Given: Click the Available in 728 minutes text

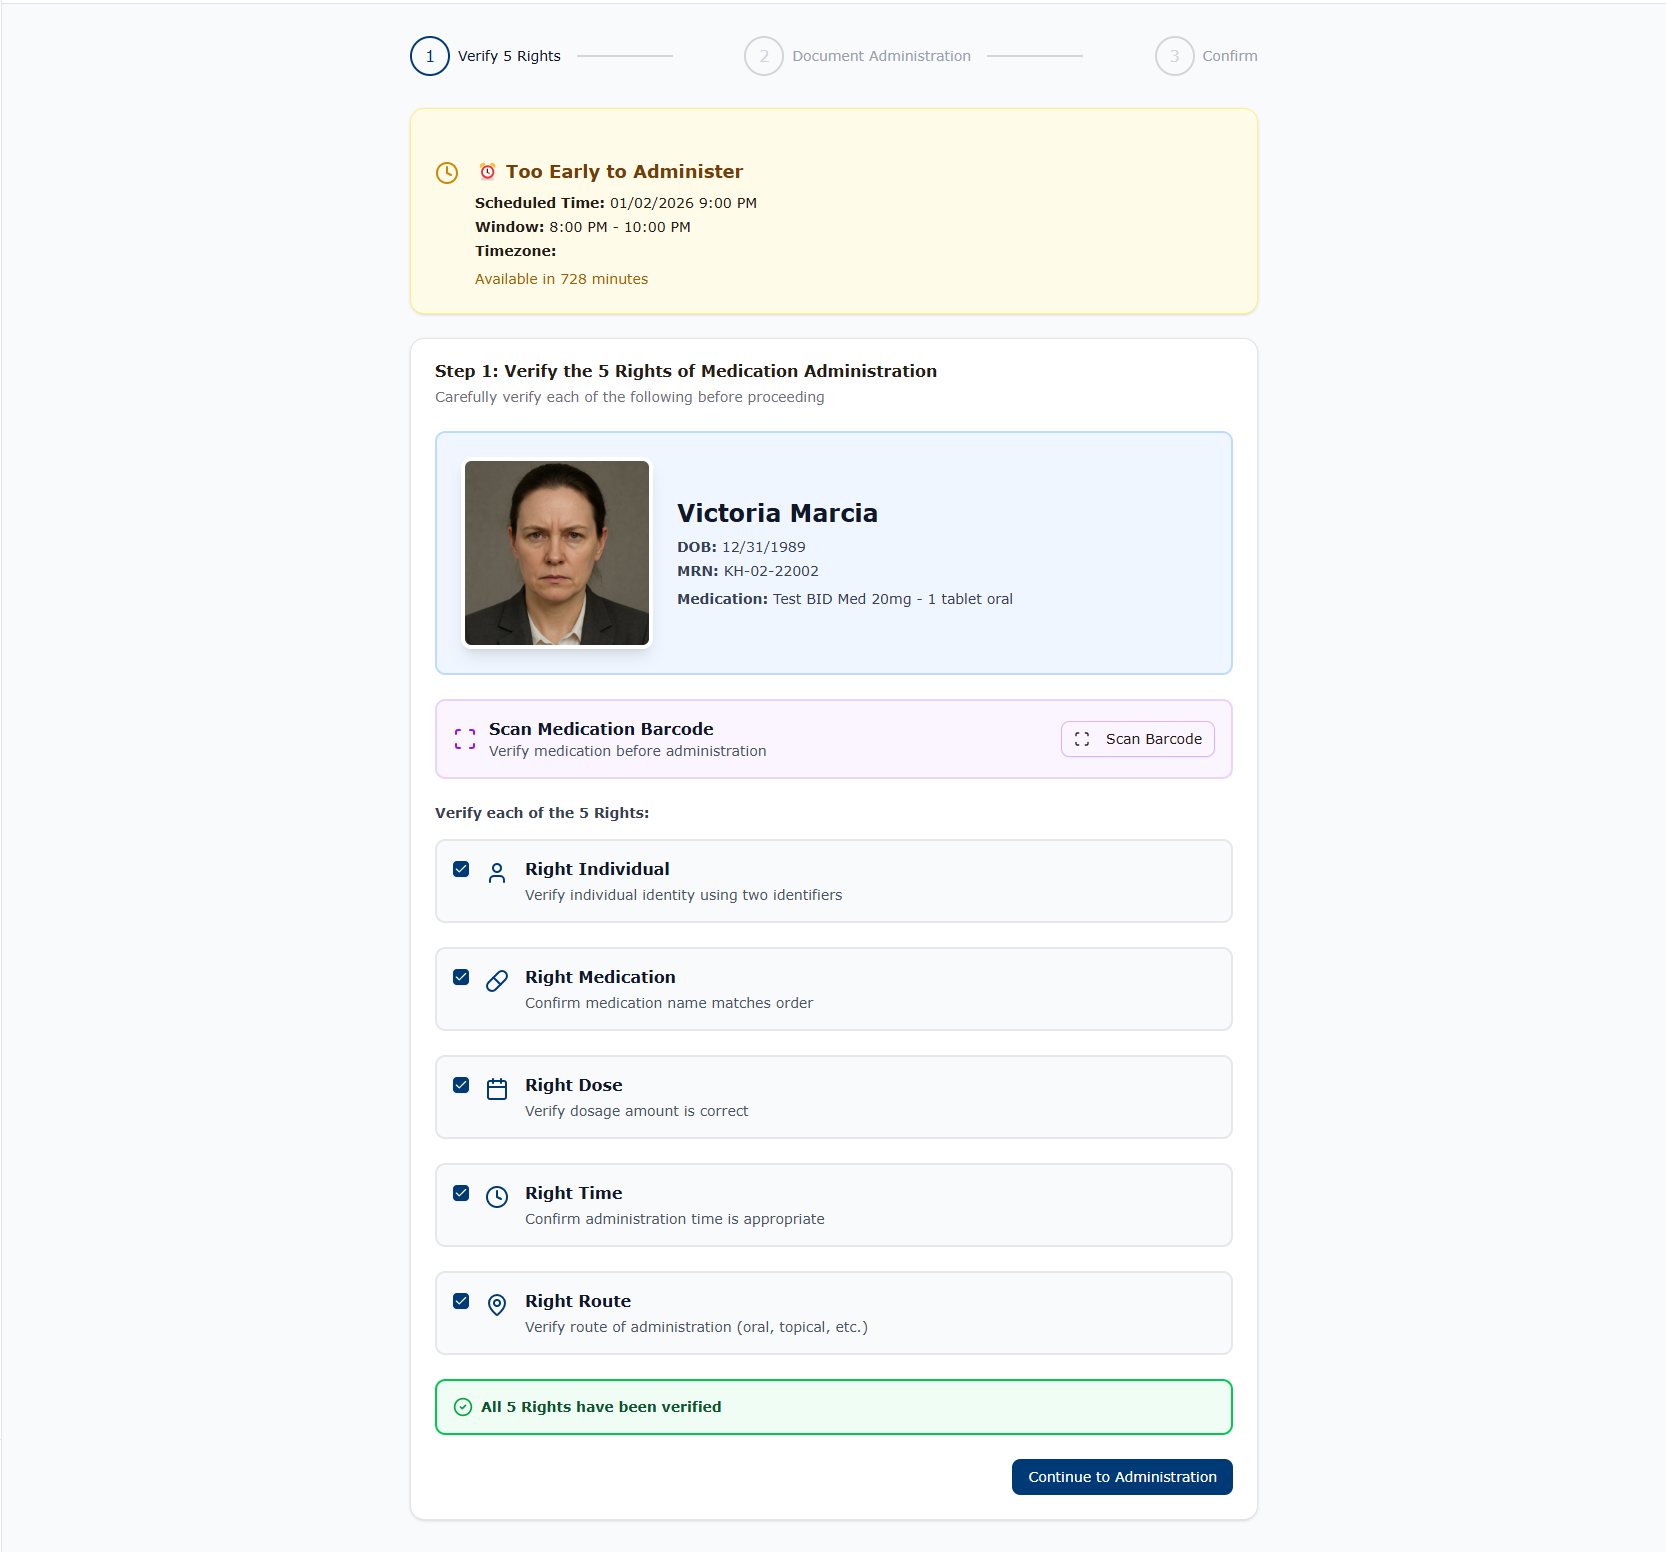Looking at the screenshot, I should coord(561,279).
